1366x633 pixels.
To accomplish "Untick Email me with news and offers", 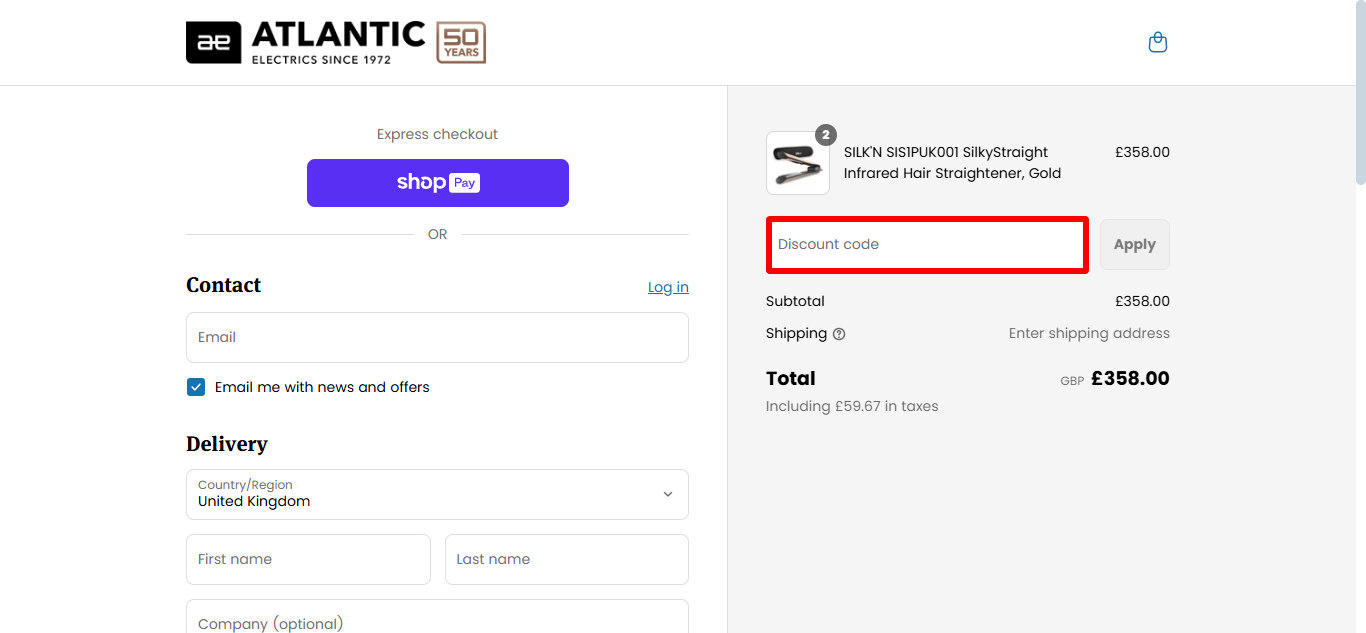I will (x=196, y=387).
